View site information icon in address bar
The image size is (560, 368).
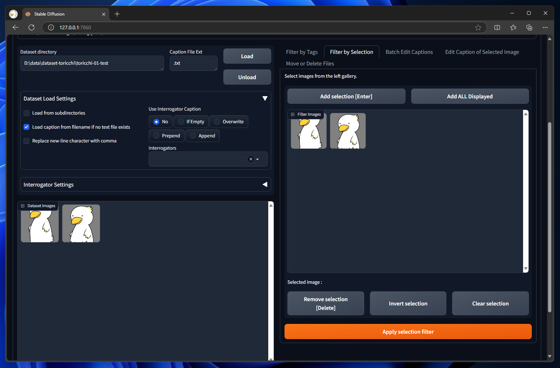point(51,28)
